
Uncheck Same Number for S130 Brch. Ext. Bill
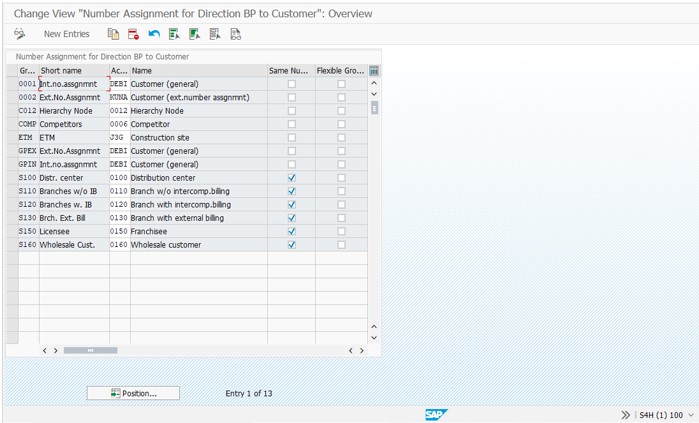292,218
